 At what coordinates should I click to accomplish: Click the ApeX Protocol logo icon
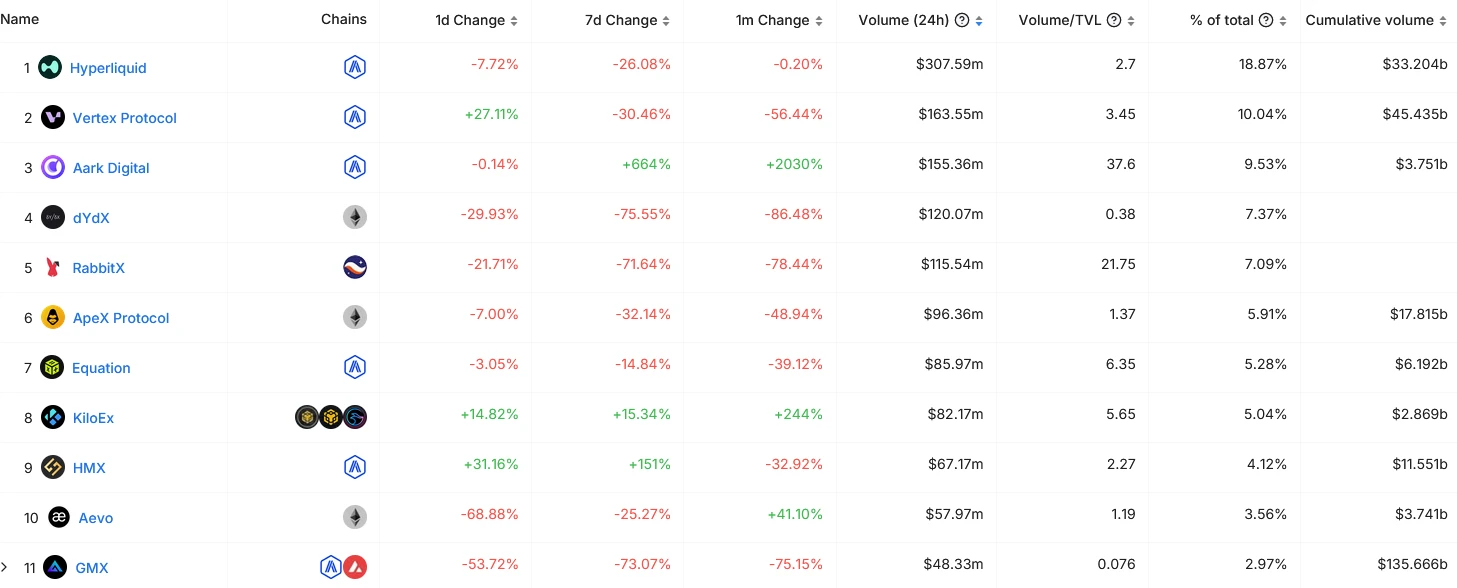tap(53, 318)
